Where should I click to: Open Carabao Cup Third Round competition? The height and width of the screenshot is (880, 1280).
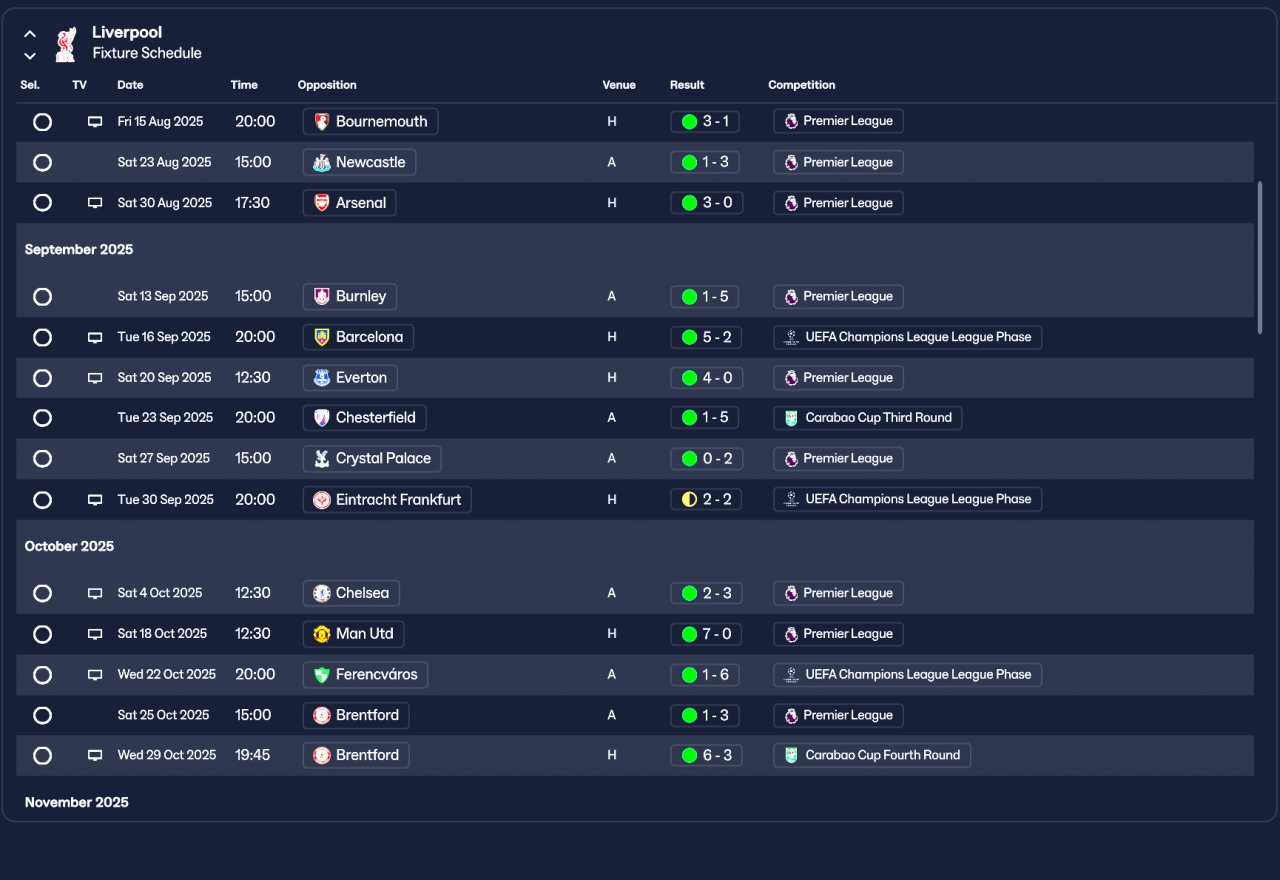pos(868,418)
